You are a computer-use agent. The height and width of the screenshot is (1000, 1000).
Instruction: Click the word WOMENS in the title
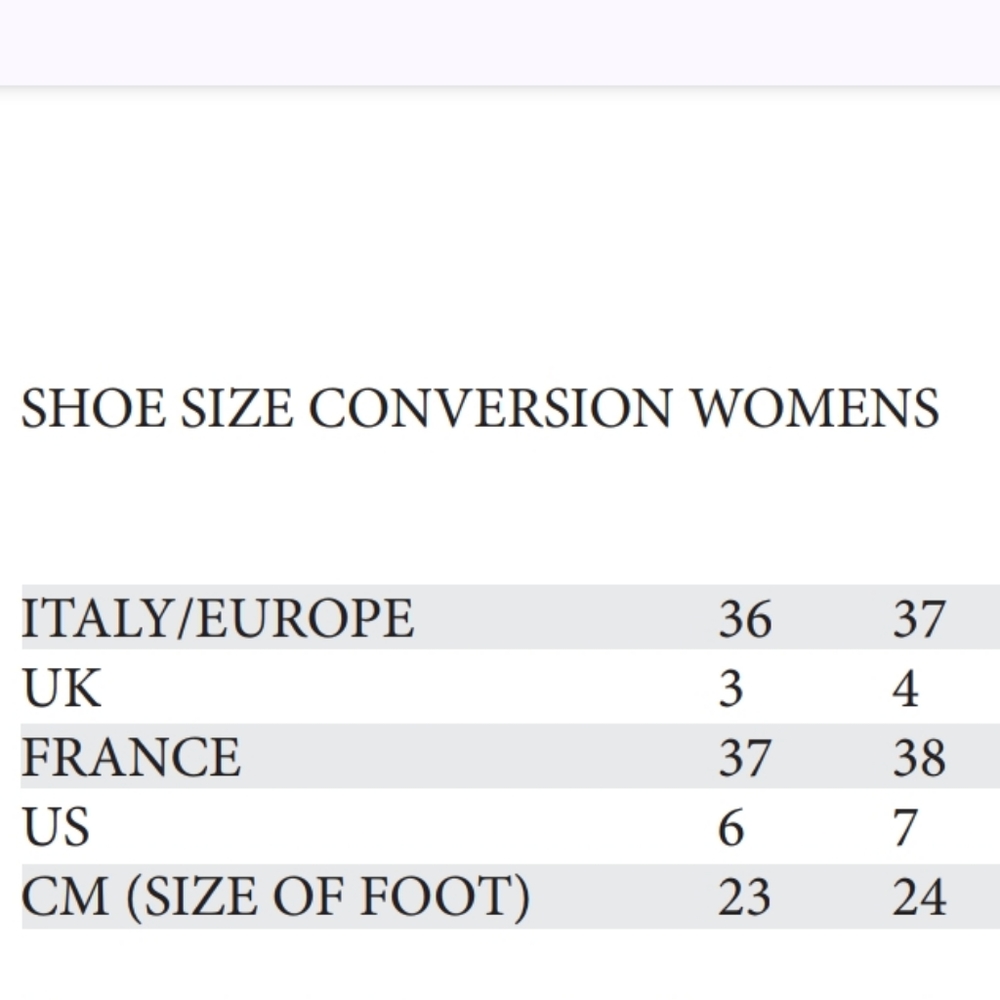(815, 408)
